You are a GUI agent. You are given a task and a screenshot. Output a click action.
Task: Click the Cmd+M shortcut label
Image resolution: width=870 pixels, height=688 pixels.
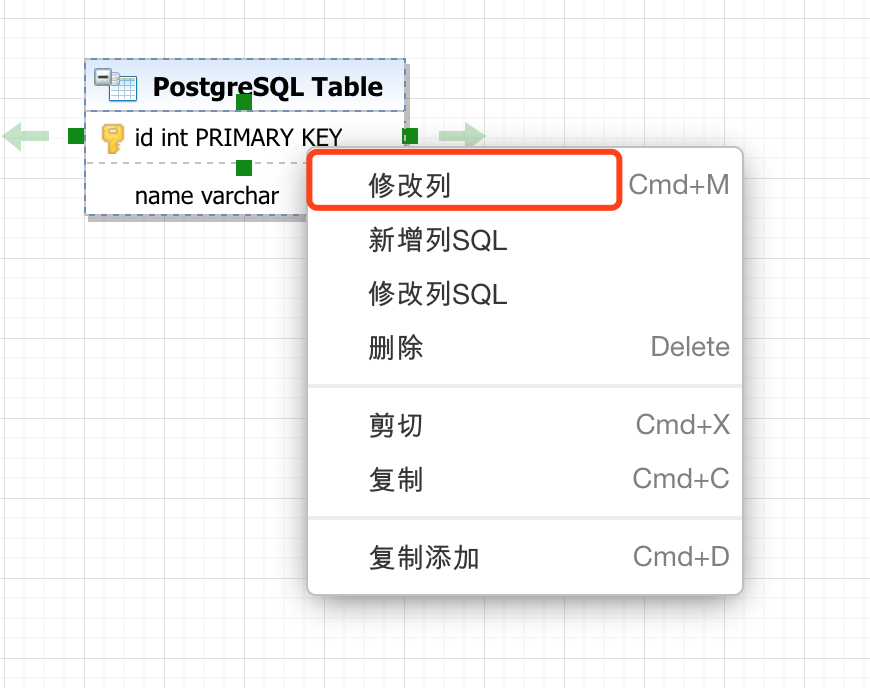679,184
